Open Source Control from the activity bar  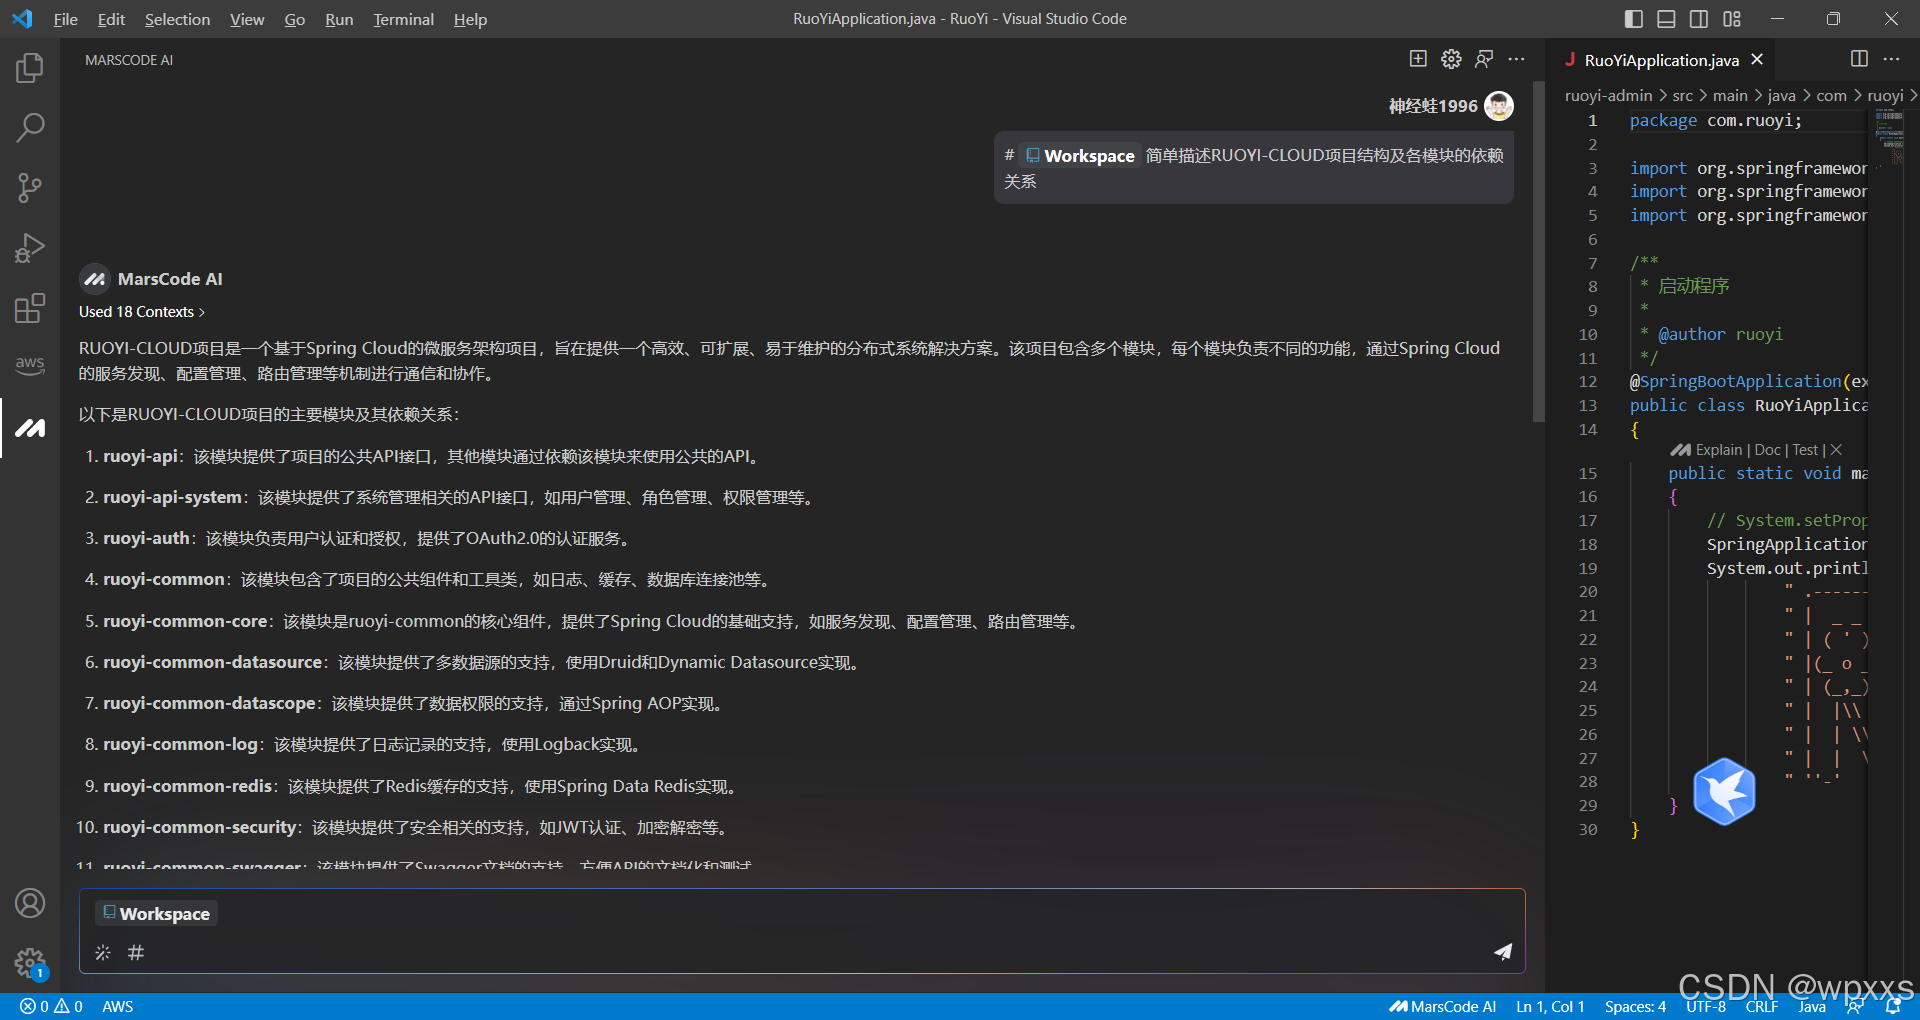pos(30,187)
